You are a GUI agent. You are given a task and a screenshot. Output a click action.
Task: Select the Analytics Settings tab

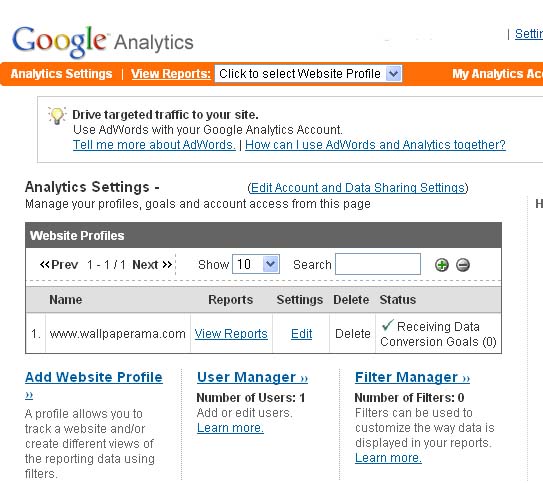pyautogui.click(x=61, y=74)
